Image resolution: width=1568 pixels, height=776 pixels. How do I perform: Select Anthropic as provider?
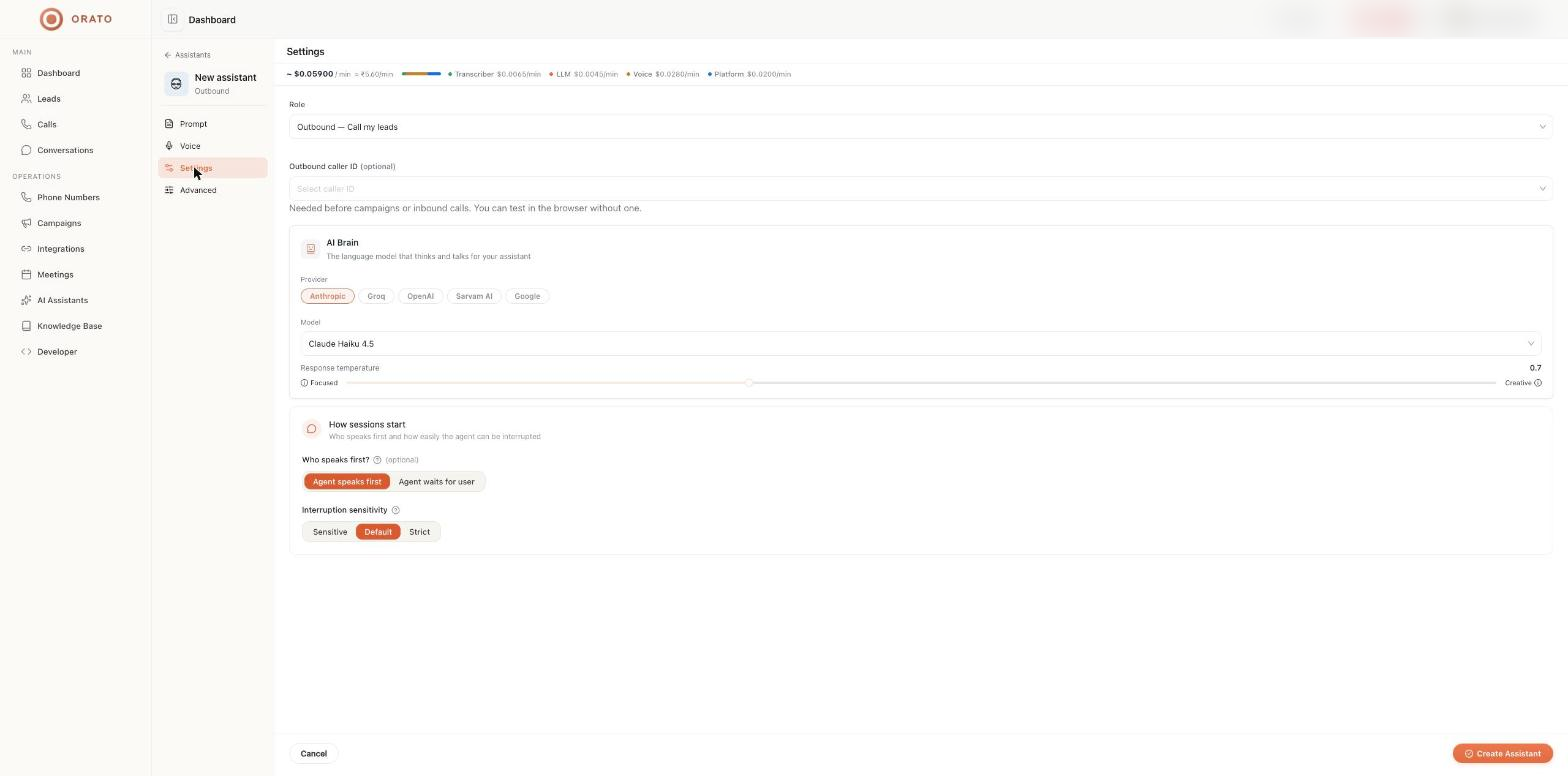(x=327, y=296)
